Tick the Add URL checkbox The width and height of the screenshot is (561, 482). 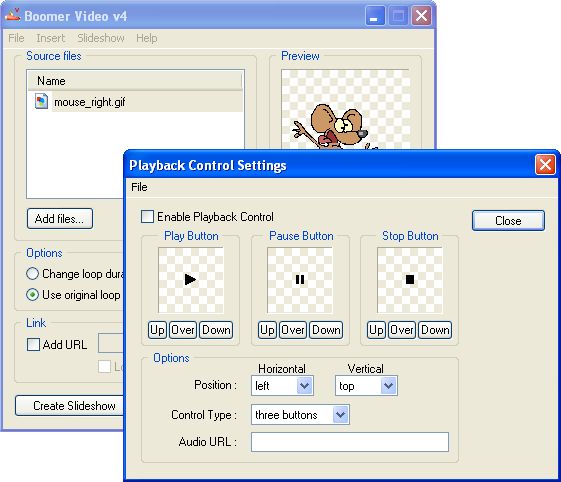tap(33, 345)
